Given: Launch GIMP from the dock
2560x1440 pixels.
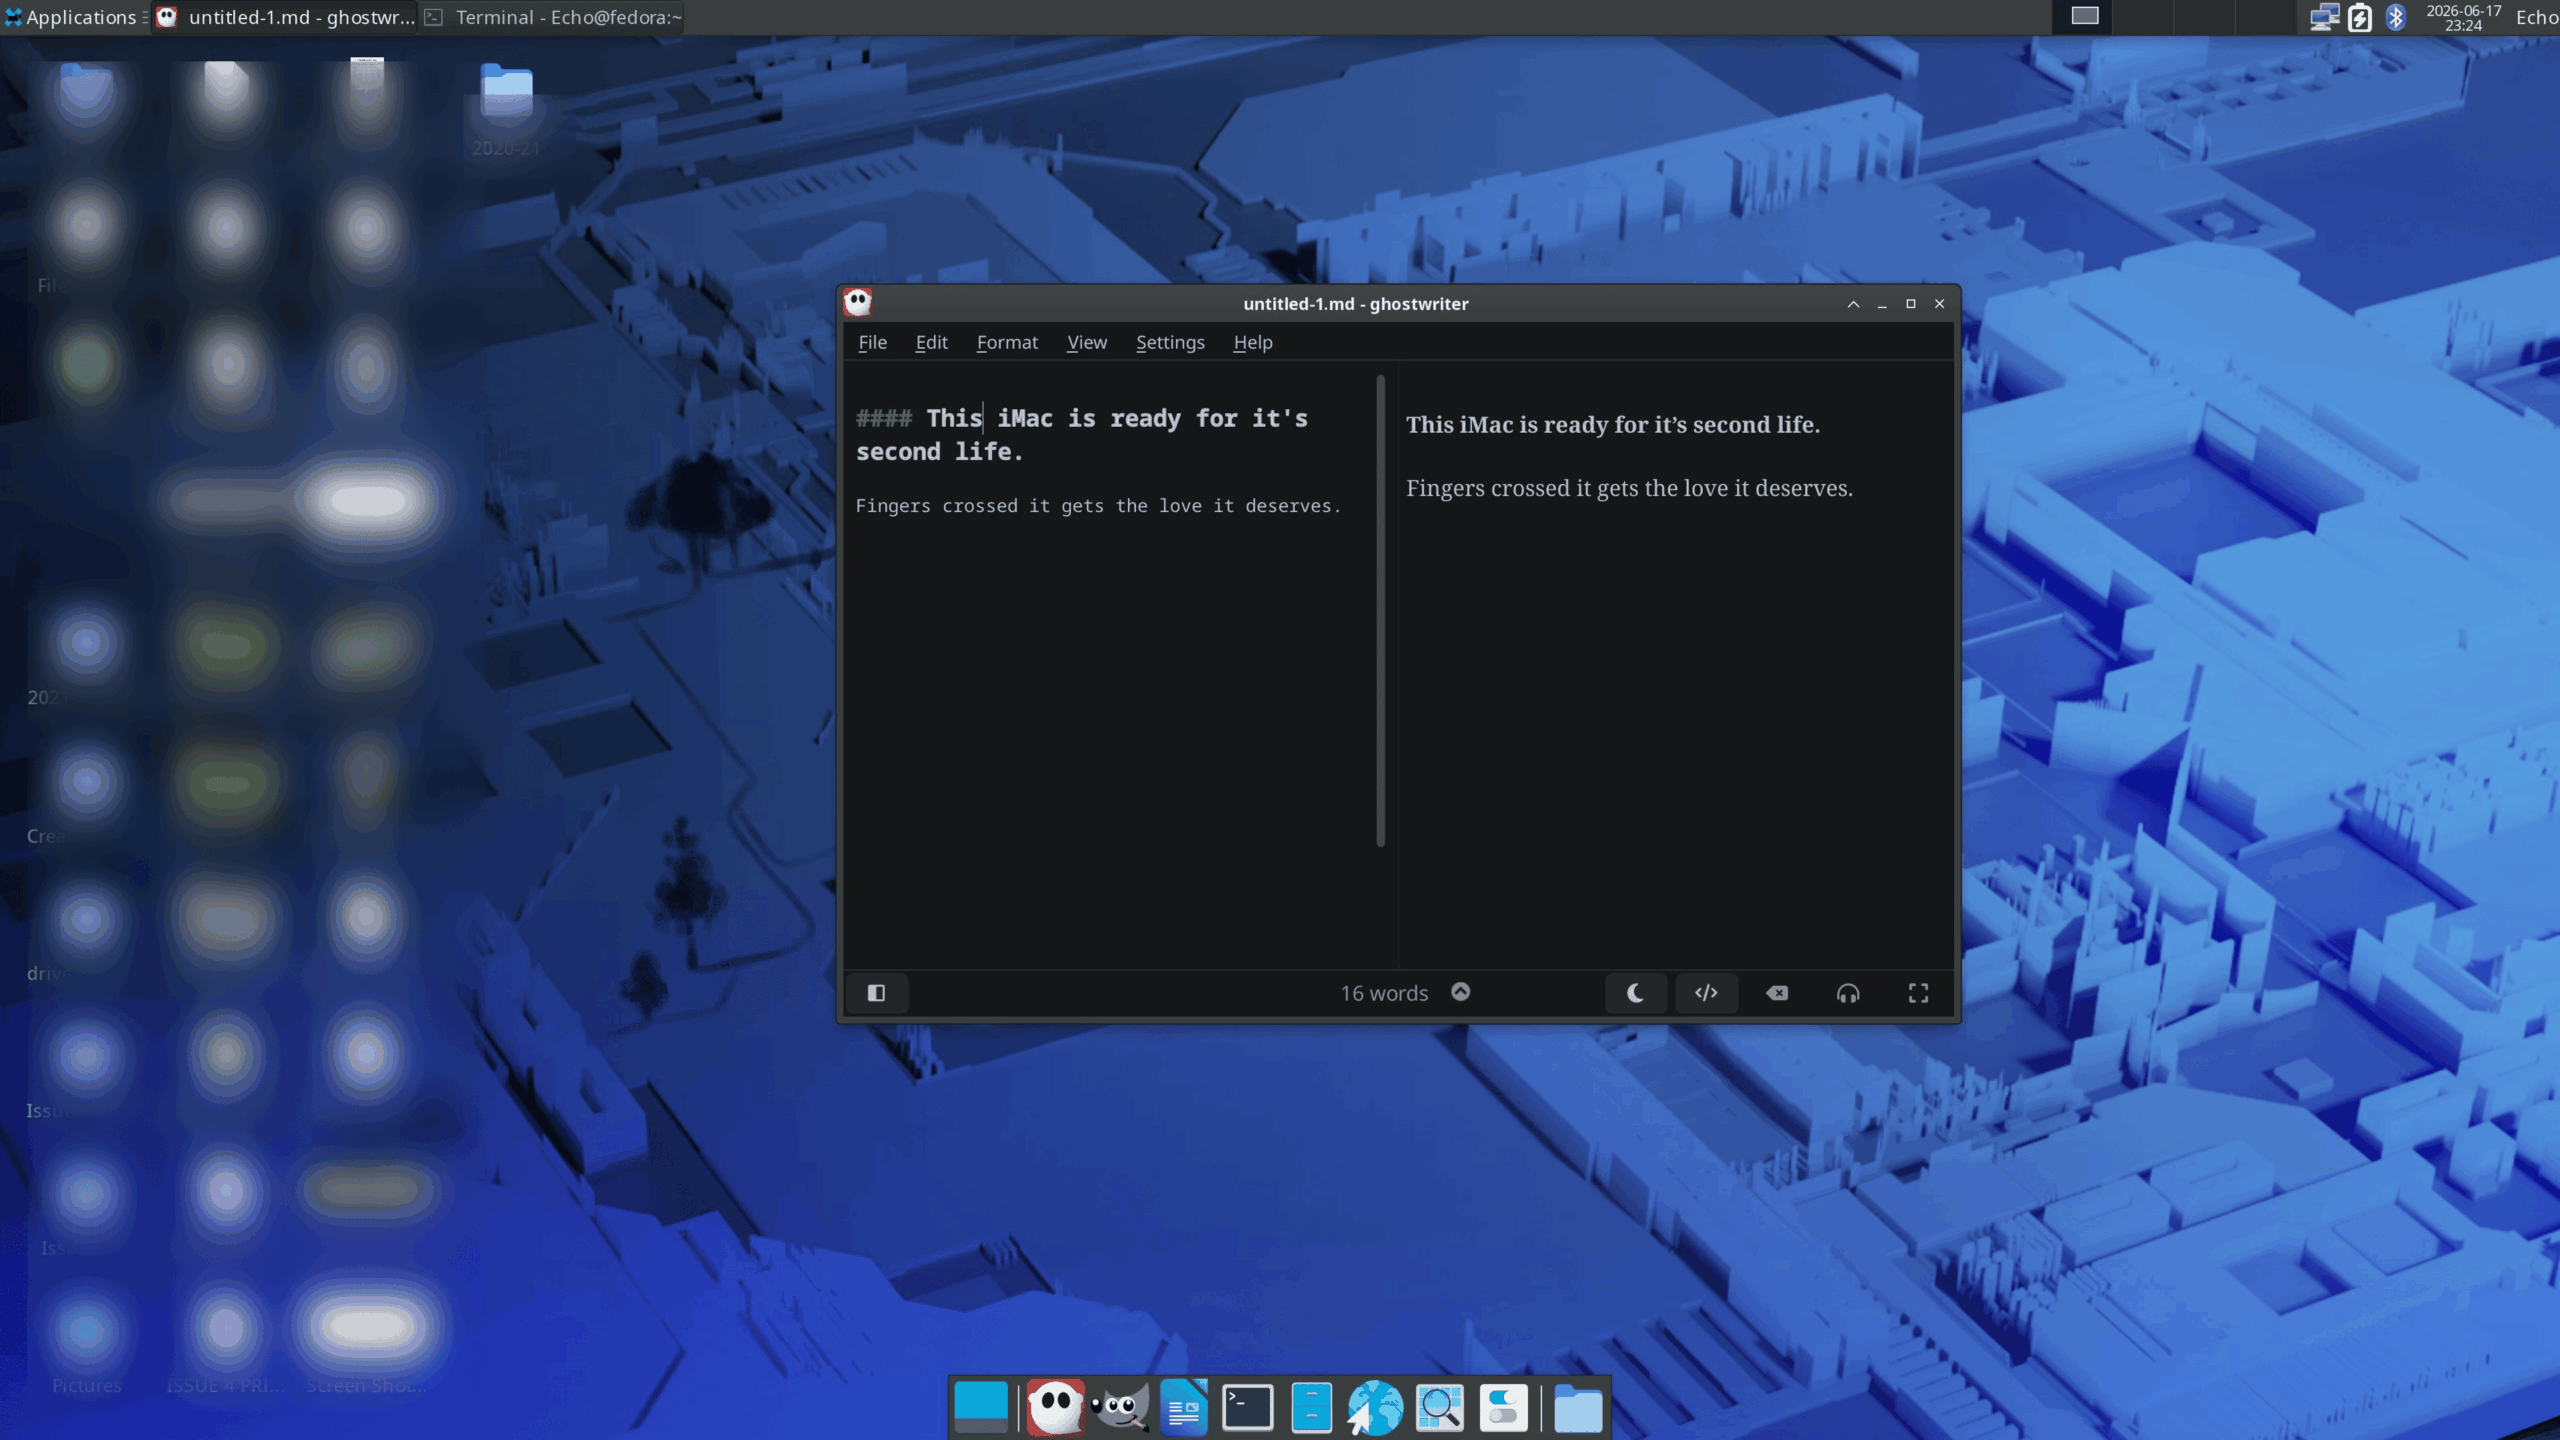Looking at the screenshot, I should coord(1120,1407).
